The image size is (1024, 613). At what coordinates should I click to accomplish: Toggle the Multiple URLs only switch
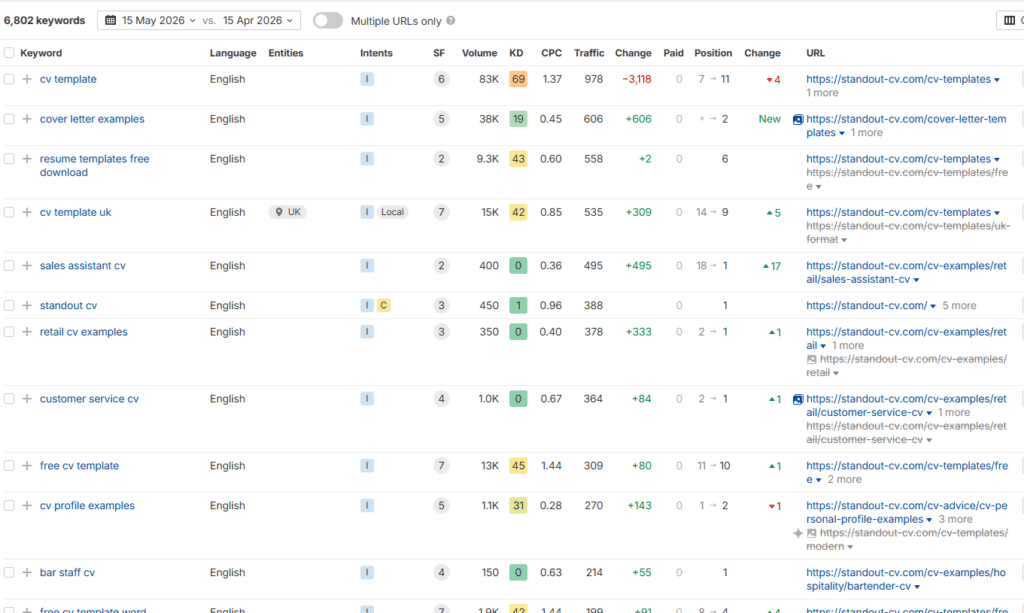tap(328, 20)
